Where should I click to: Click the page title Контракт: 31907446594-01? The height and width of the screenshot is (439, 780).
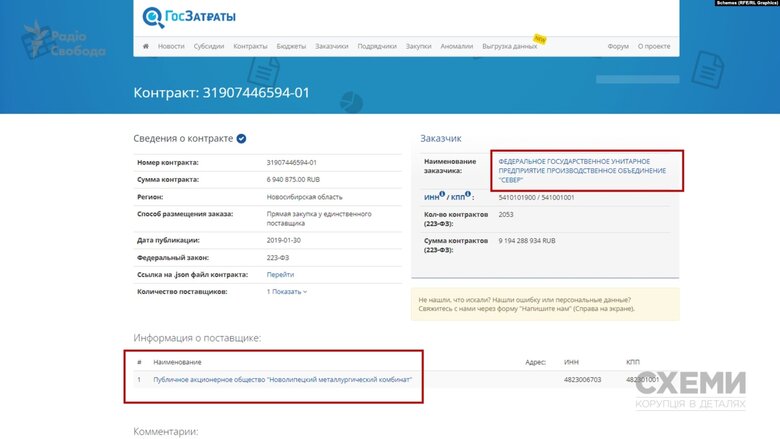click(221, 92)
